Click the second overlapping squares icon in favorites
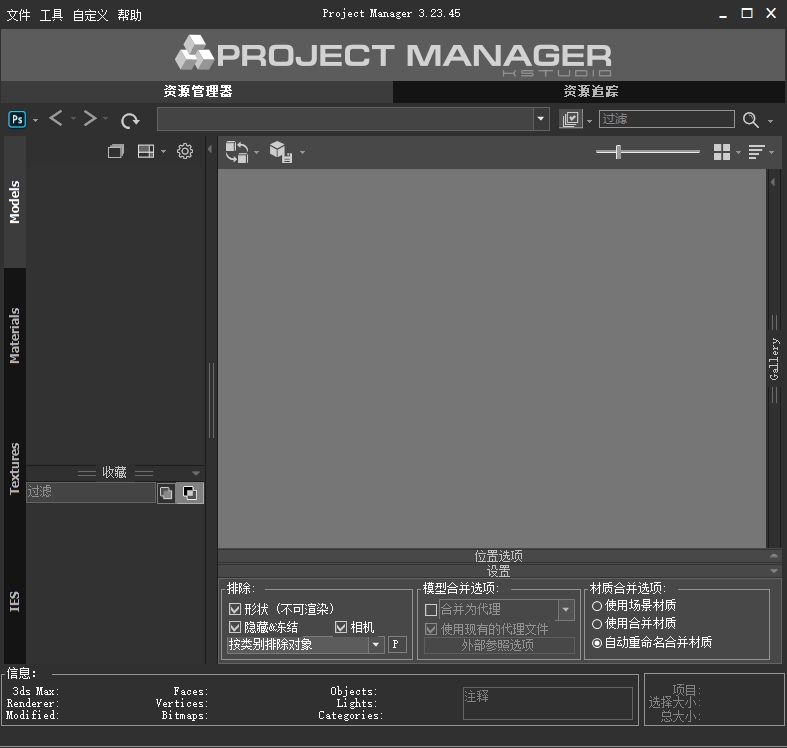 pyautogui.click(x=190, y=493)
